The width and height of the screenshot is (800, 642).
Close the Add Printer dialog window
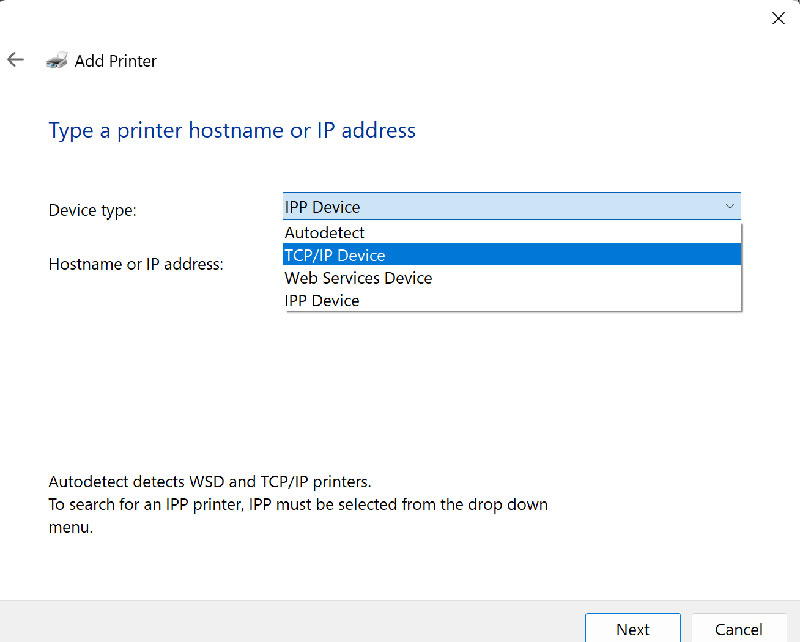pyautogui.click(x=778, y=17)
